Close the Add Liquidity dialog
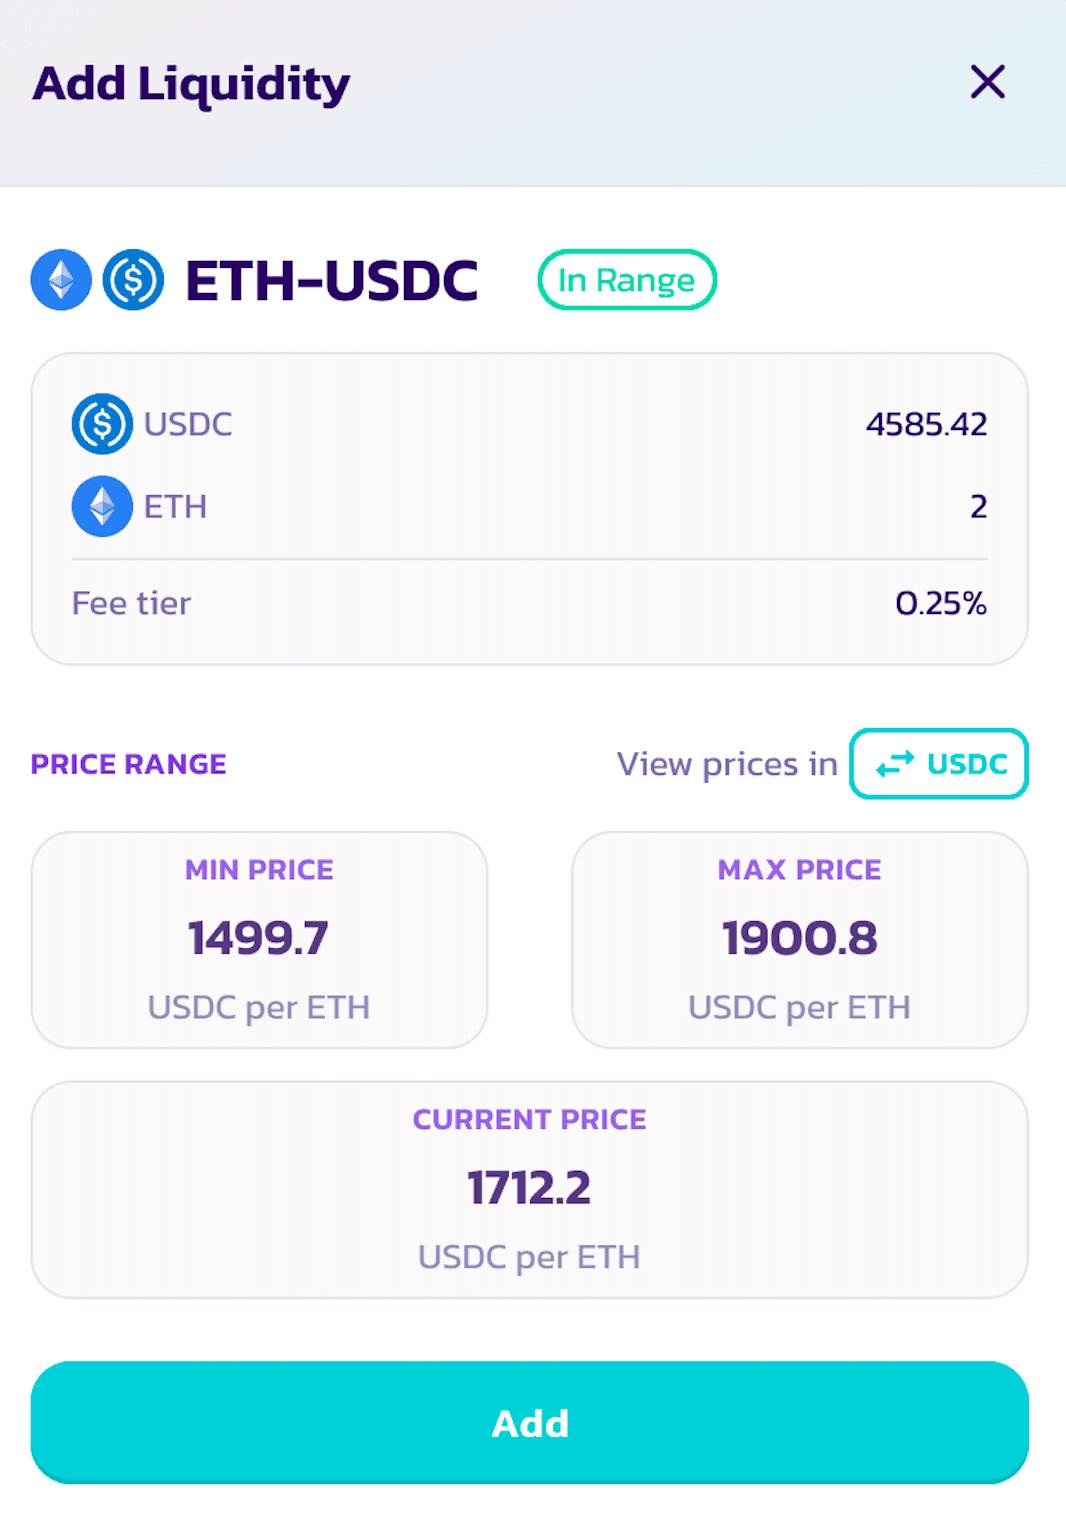 point(987,82)
